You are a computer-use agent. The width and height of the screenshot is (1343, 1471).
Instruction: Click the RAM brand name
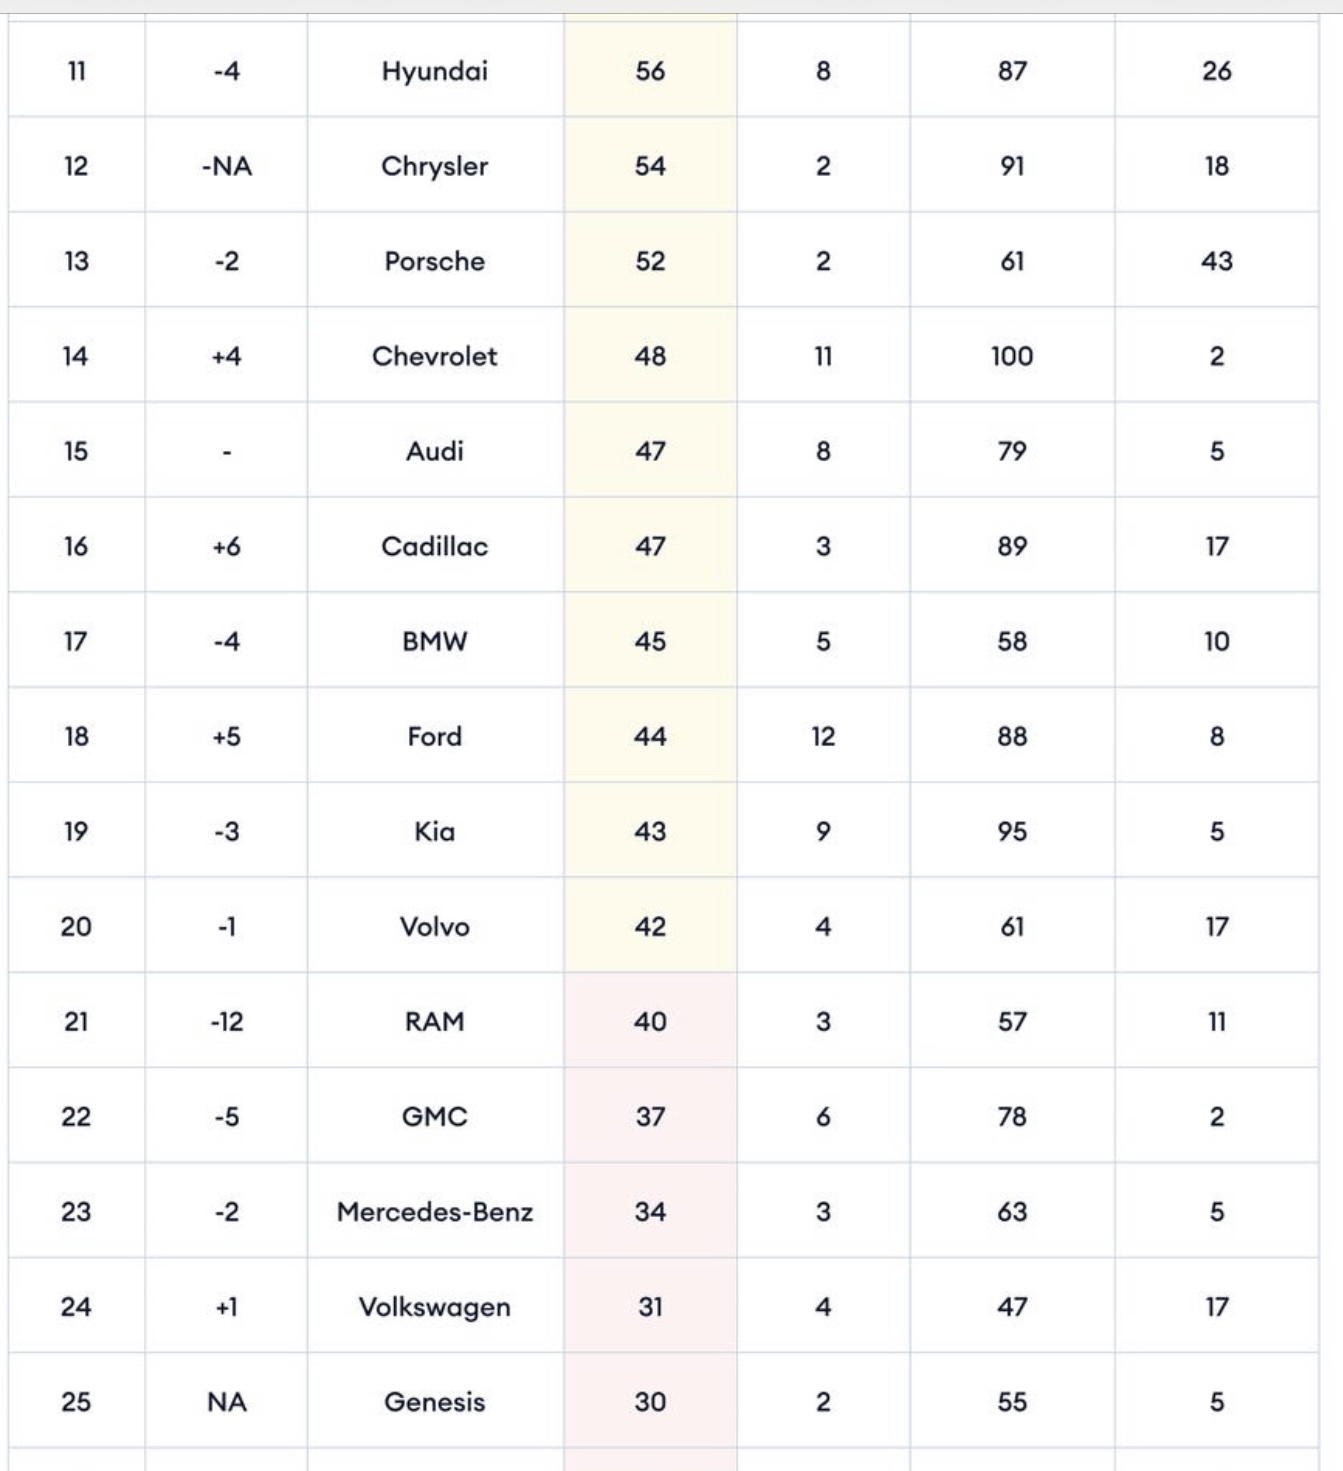[435, 1021]
